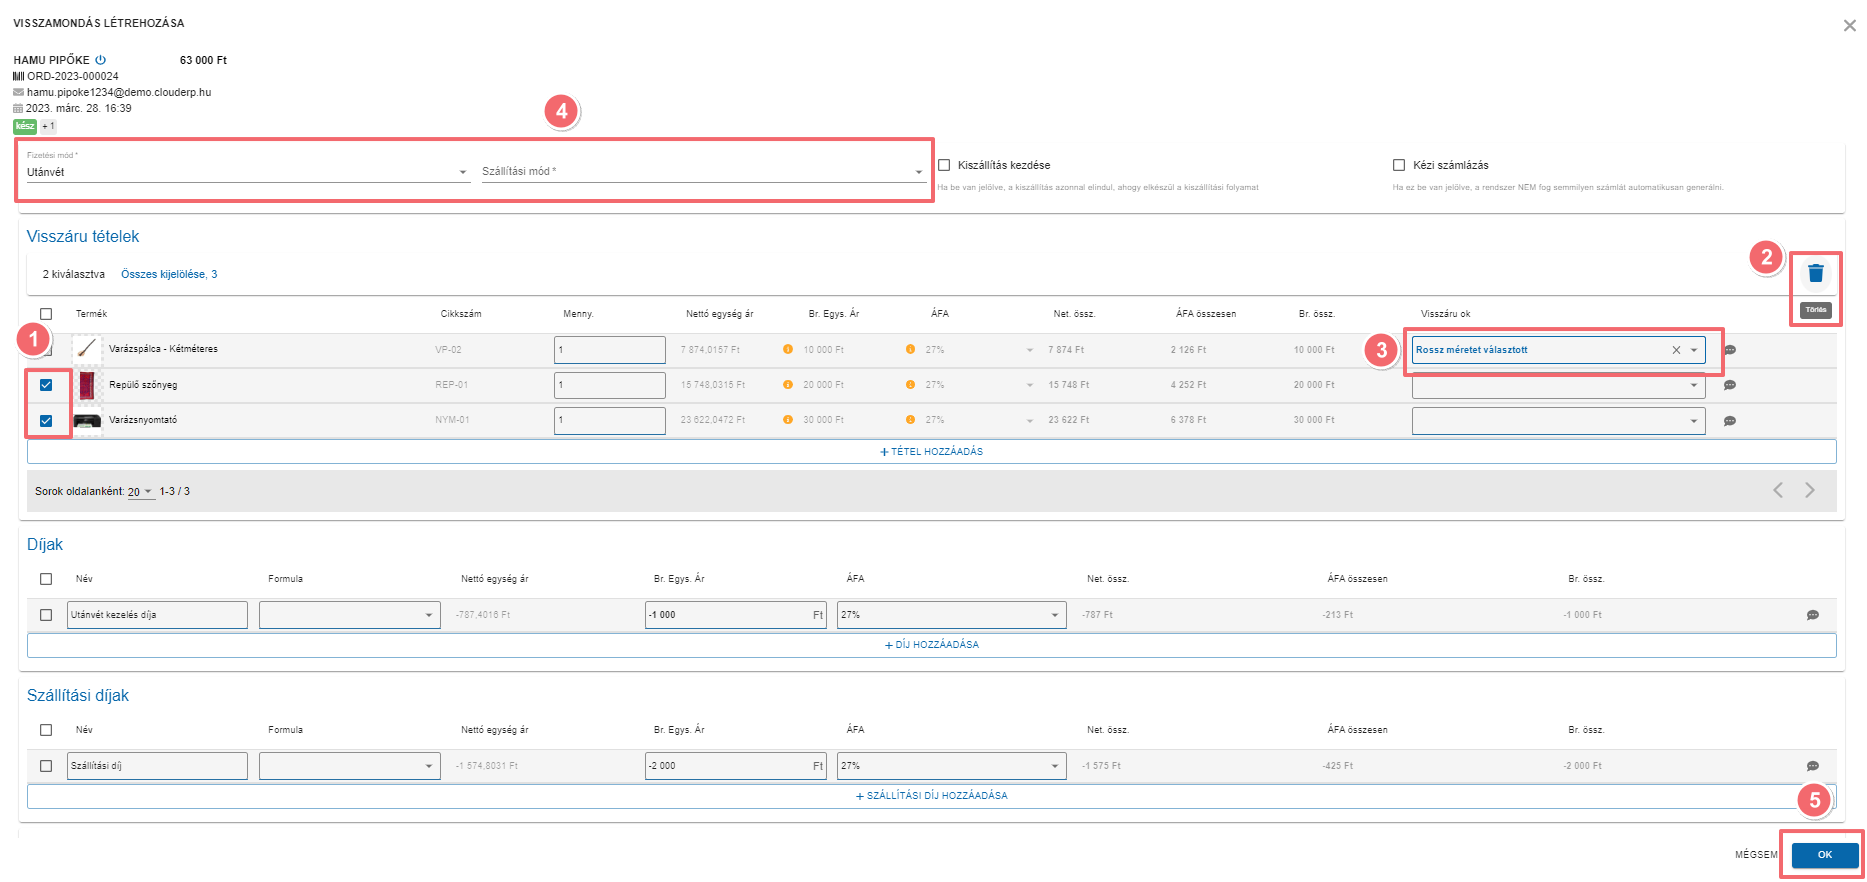Click Mégsem to cancel
This screenshot has height=882, width=1867.
(x=1755, y=855)
